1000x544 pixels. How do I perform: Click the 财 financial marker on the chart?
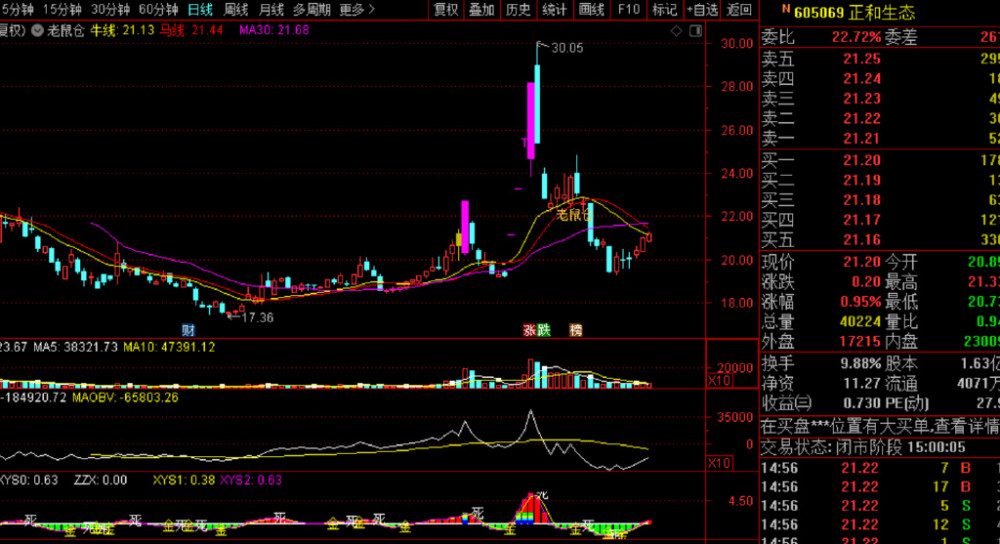pos(188,329)
